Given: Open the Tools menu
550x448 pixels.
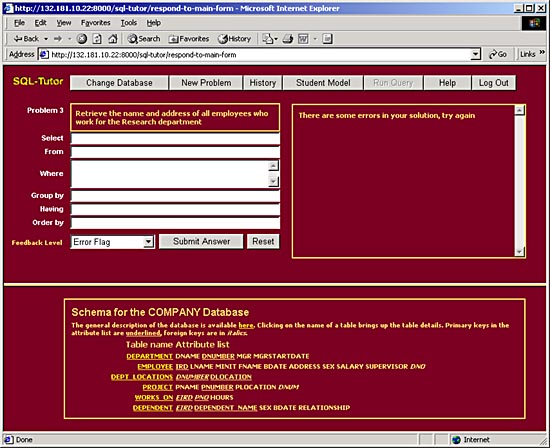Looking at the screenshot, I should [x=129, y=23].
